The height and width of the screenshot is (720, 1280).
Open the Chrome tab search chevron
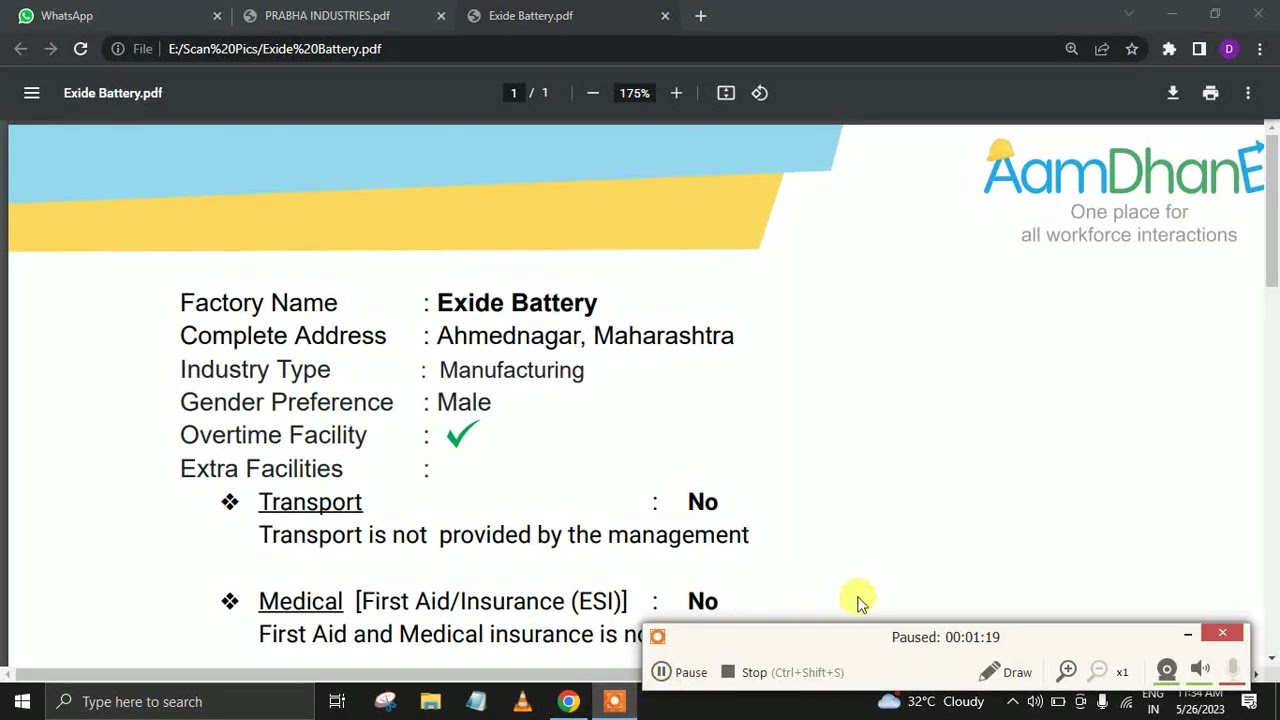(1129, 14)
